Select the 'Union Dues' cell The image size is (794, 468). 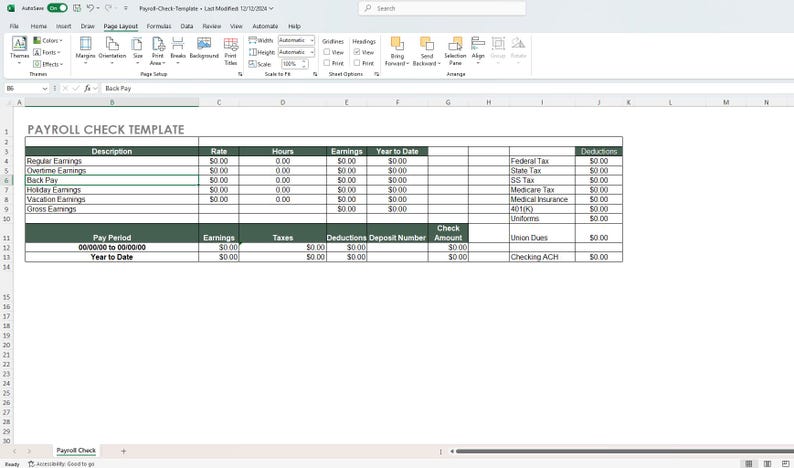[542, 233]
